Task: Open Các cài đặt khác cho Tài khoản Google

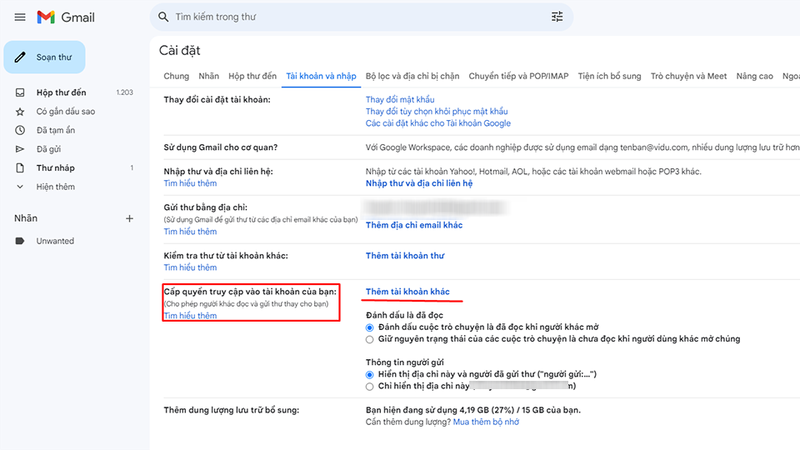Action: [438, 123]
